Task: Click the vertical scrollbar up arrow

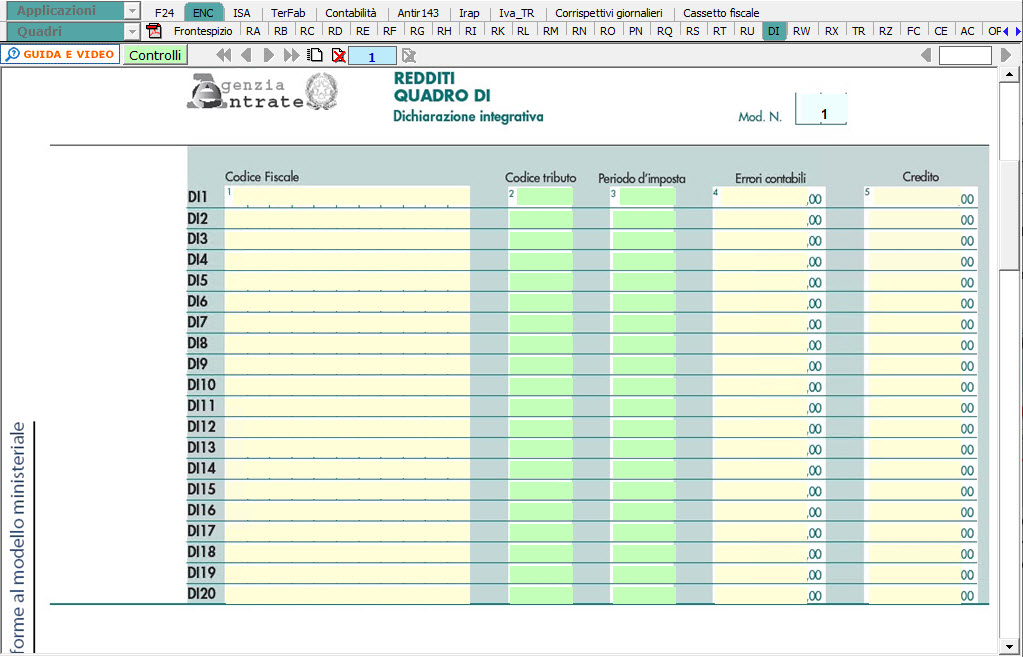Action: point(1008,74)
